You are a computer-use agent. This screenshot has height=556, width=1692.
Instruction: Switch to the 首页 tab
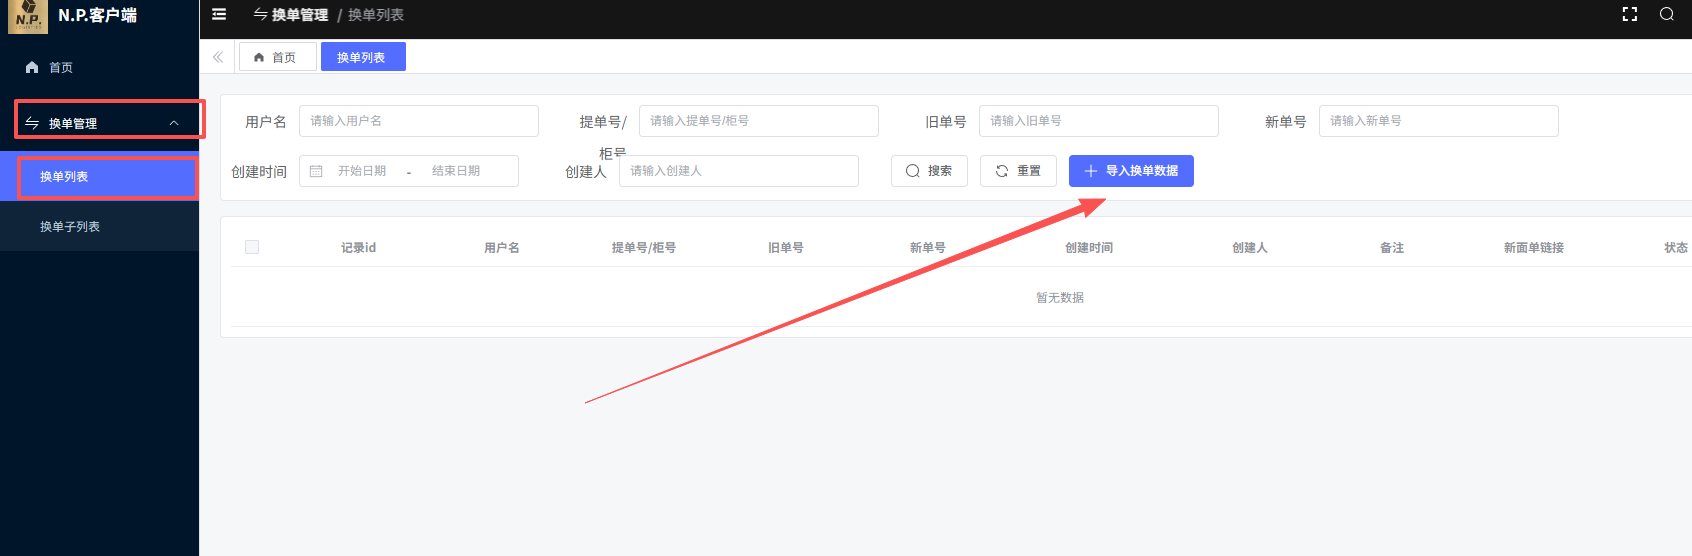point(277,57)
